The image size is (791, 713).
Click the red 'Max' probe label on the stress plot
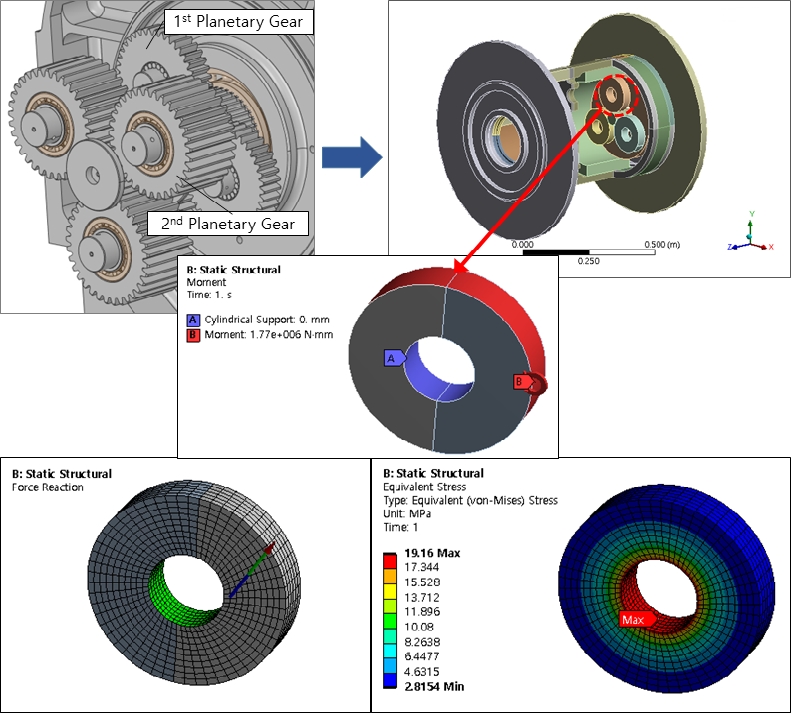637,619
